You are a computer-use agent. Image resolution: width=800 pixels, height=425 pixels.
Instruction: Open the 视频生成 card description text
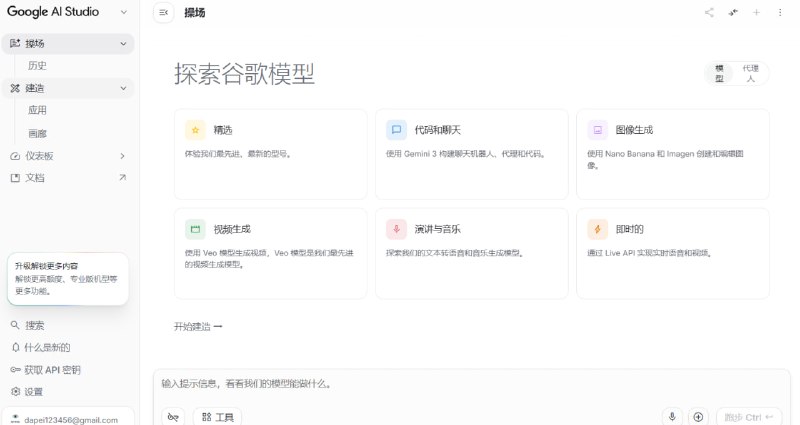coord(269,259)
